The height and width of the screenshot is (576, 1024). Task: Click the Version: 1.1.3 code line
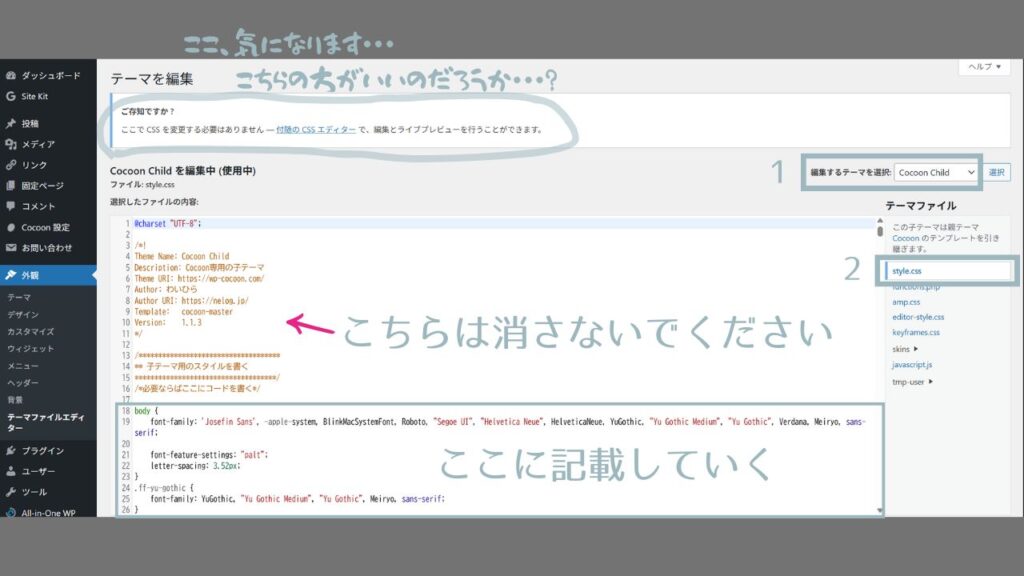point(168,323)
